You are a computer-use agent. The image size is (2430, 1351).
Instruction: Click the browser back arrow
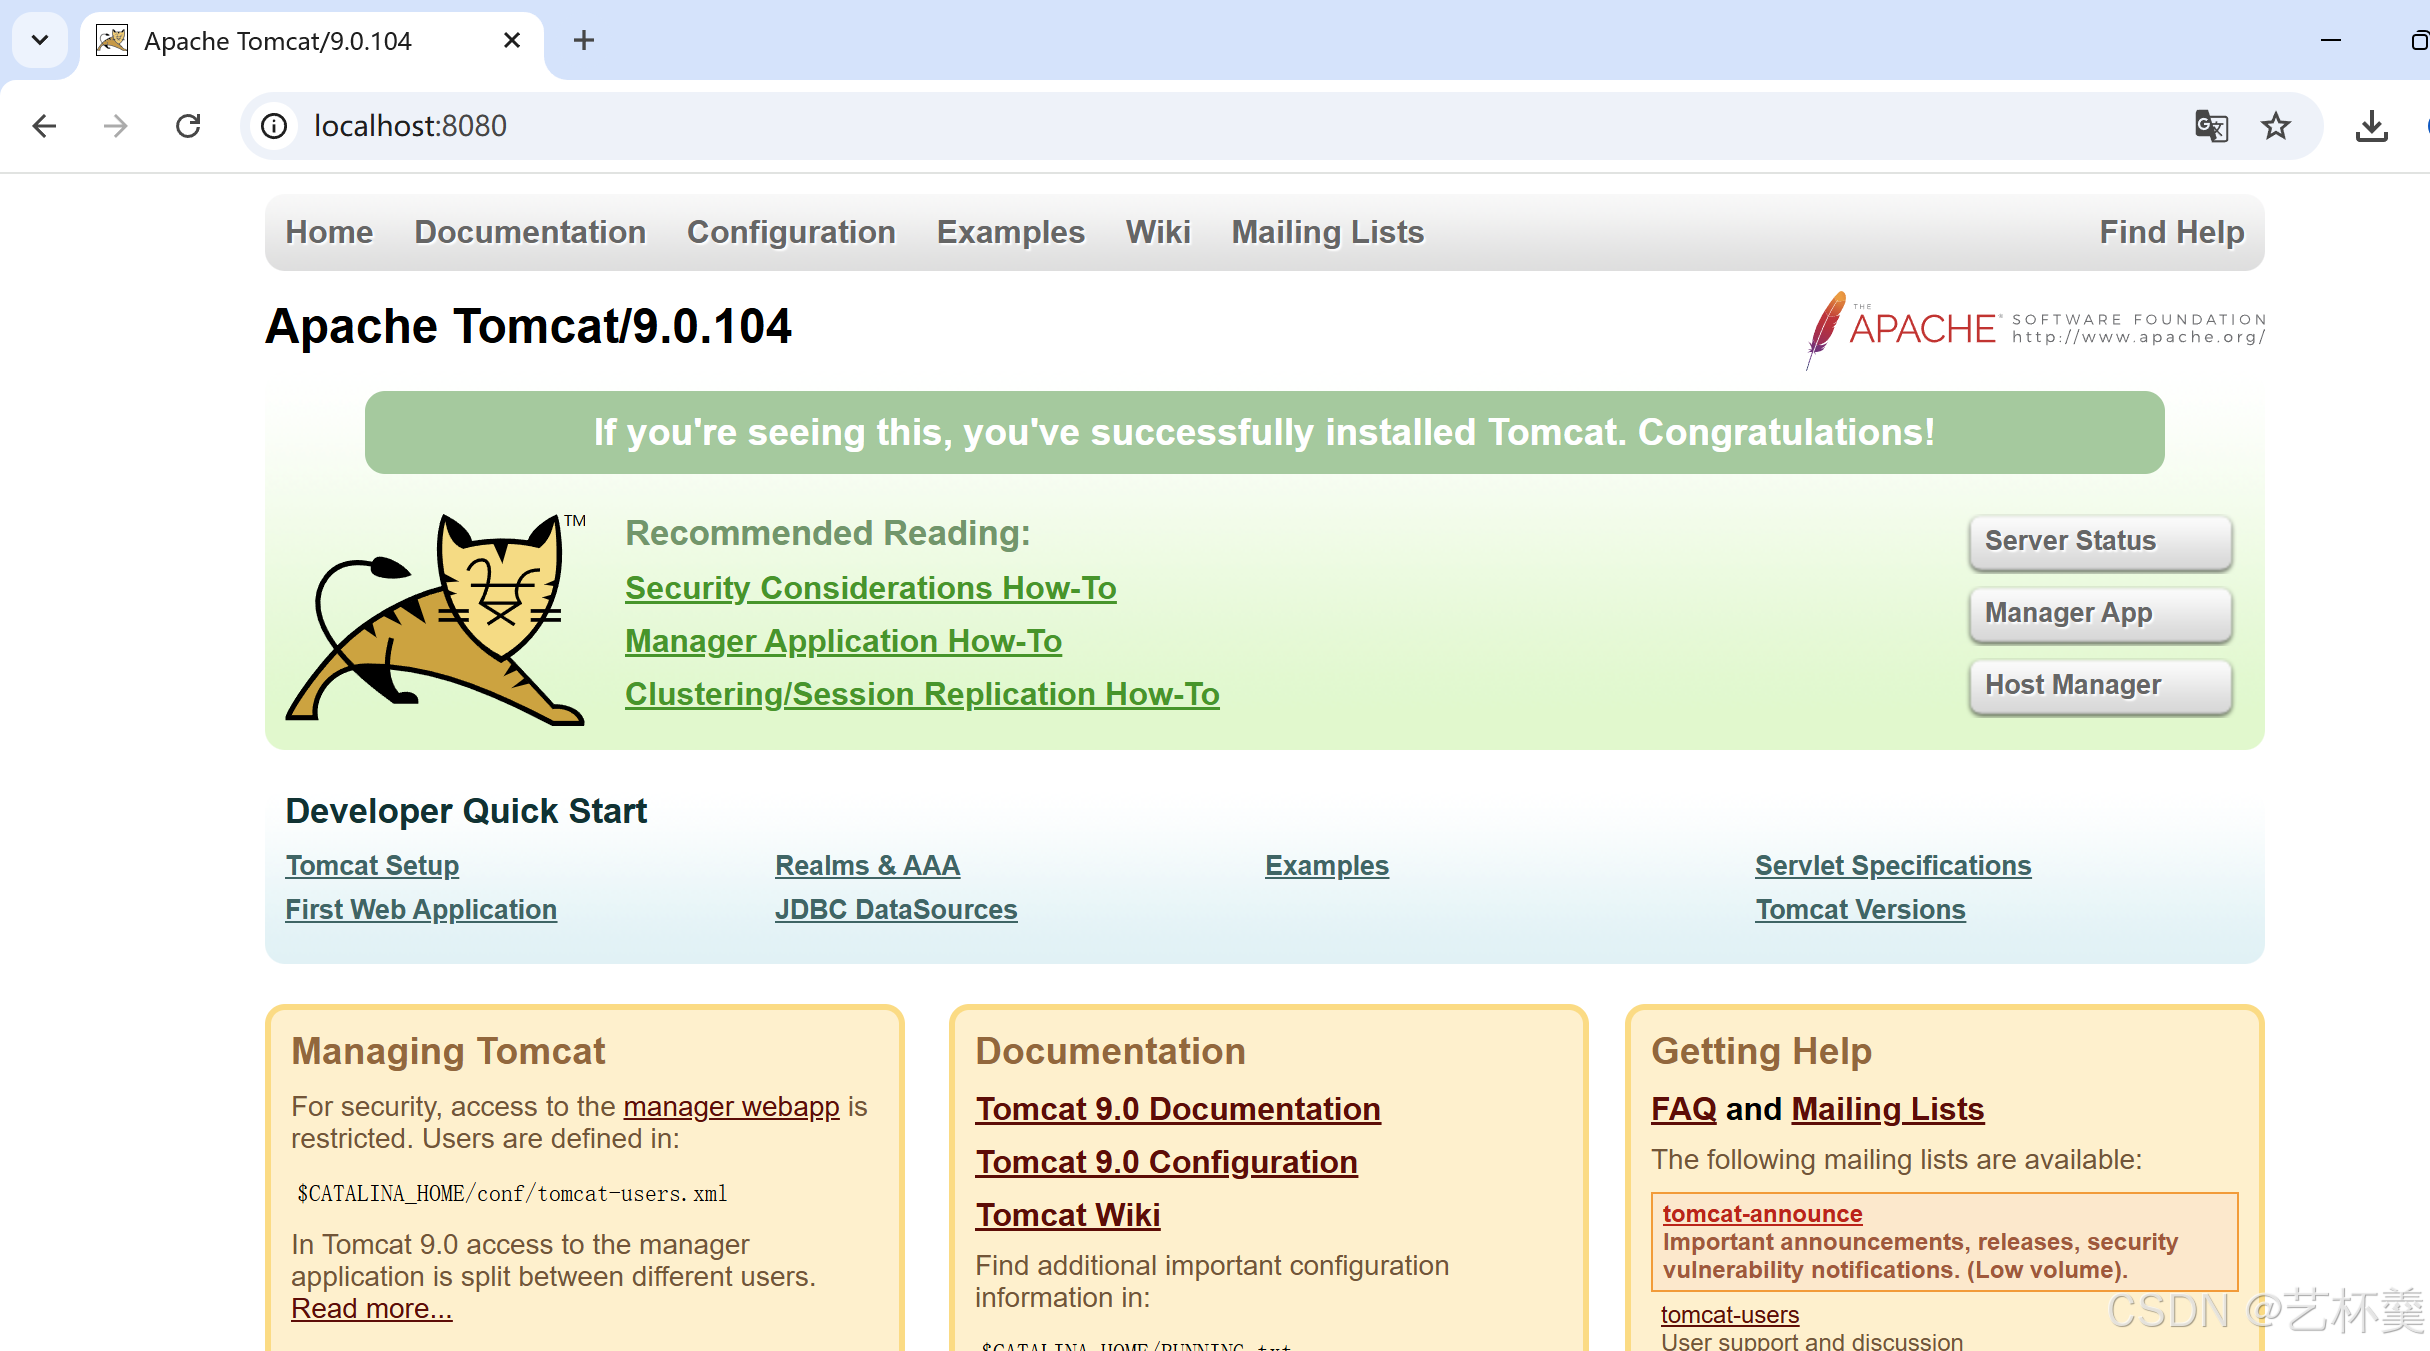44,126
